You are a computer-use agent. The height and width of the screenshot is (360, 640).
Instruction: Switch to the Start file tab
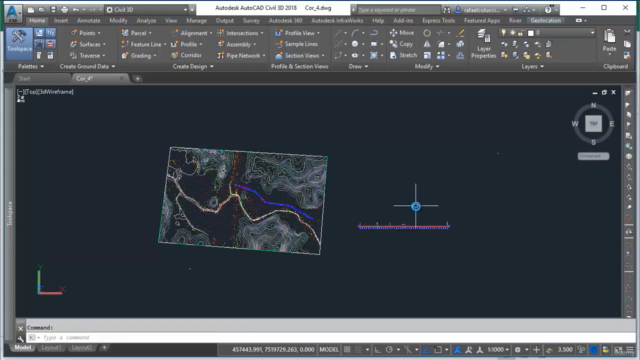point(24,78)
